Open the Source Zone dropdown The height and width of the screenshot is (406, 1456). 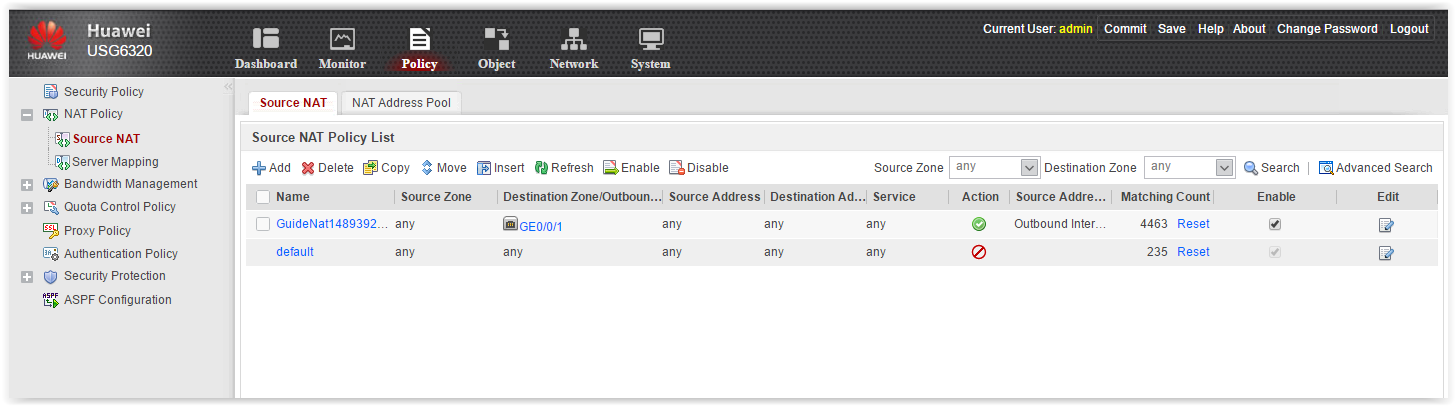(1029, 168)
